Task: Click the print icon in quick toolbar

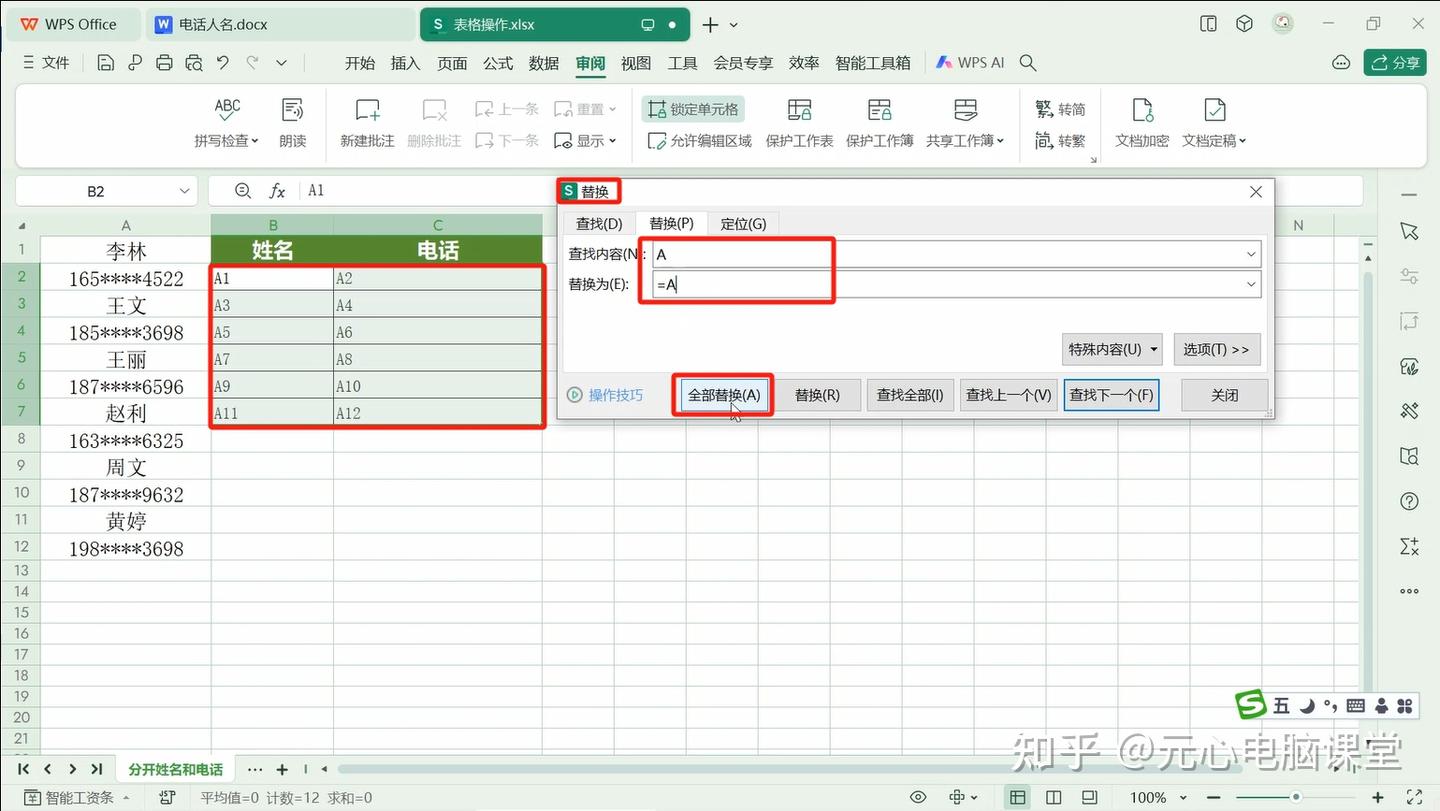Action: pyautogui.click(x=165, y=63)
